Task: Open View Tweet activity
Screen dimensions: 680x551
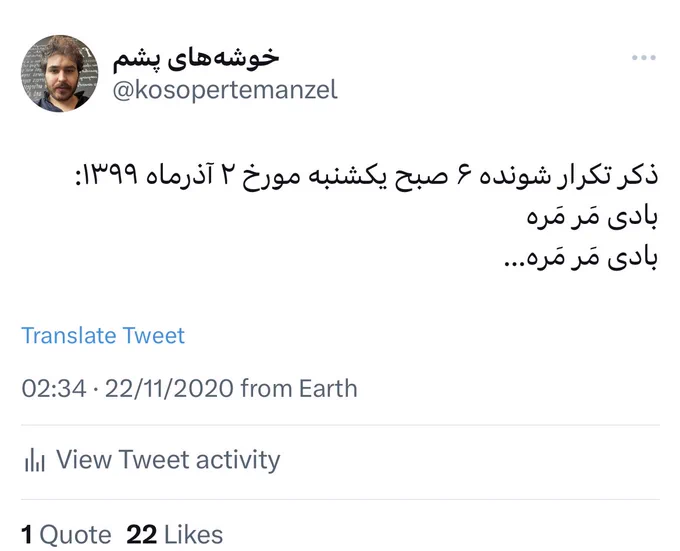Action: pos(152,460)
